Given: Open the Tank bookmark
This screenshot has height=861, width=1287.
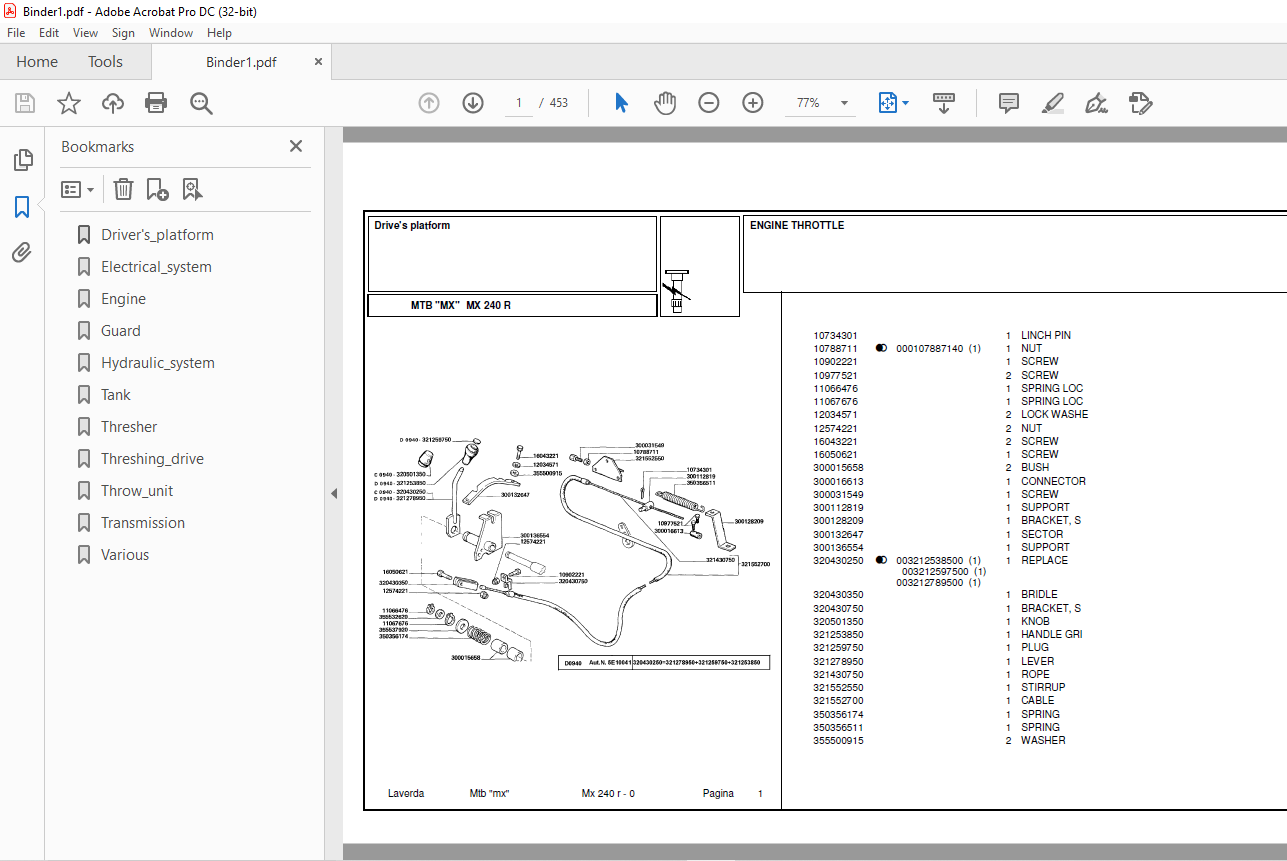Looking at the screenshot, I should (x=116, y=395).
